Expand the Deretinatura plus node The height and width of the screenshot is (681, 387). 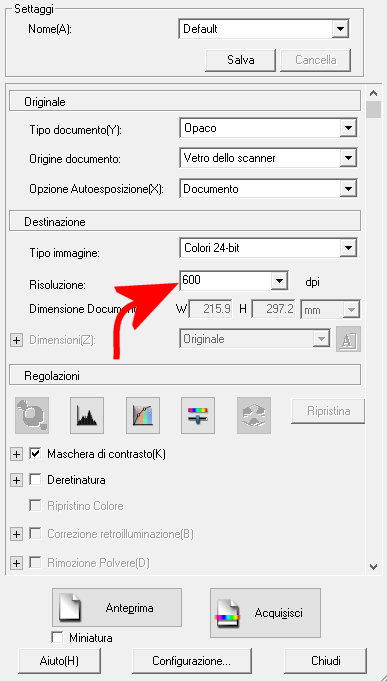[16, 480]
